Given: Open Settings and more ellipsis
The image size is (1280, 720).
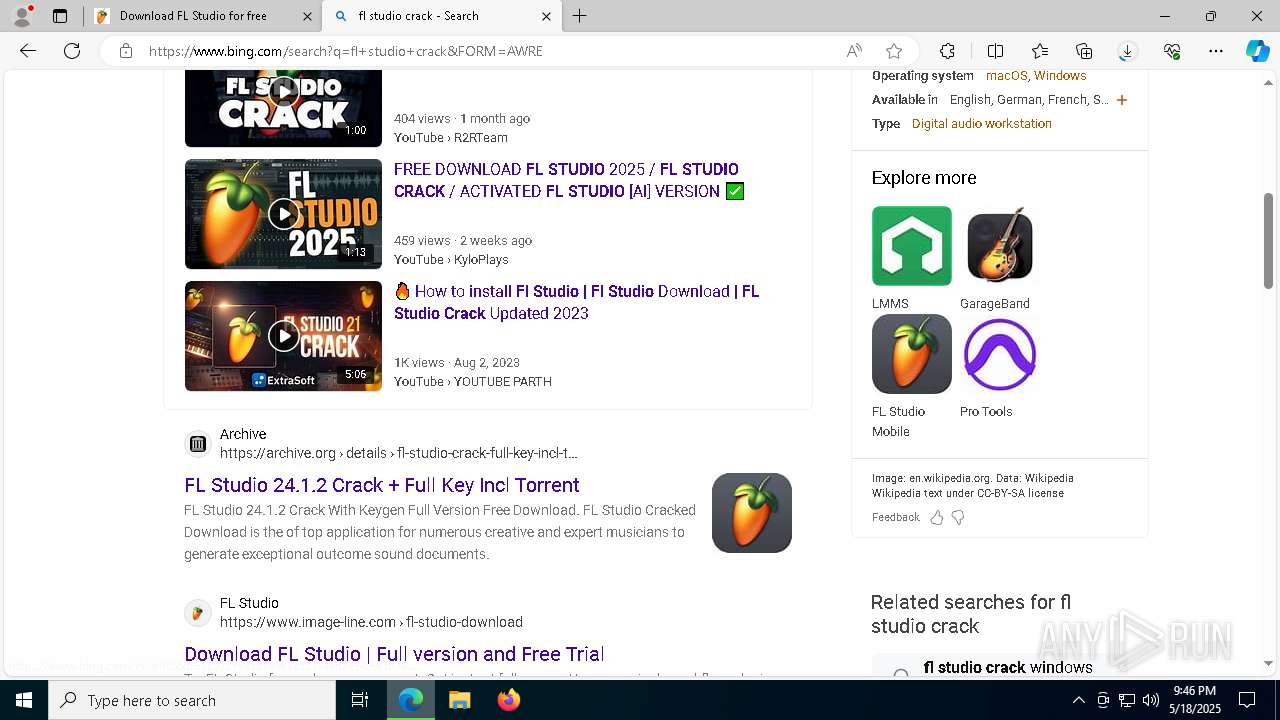Looking at the screenshot, I should (1216, 51).
